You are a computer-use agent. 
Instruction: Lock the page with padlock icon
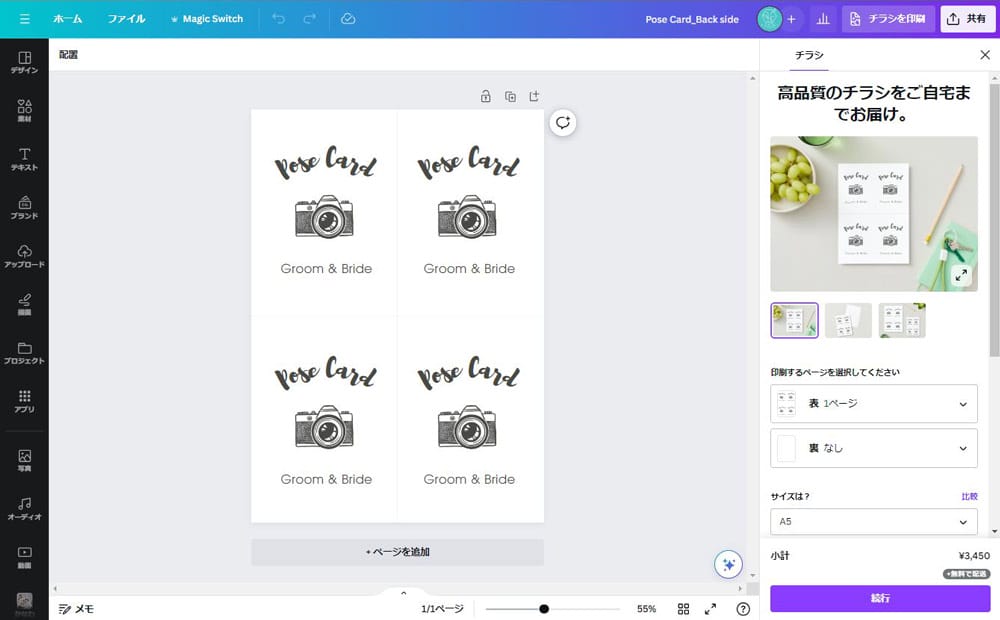[485, 97]
